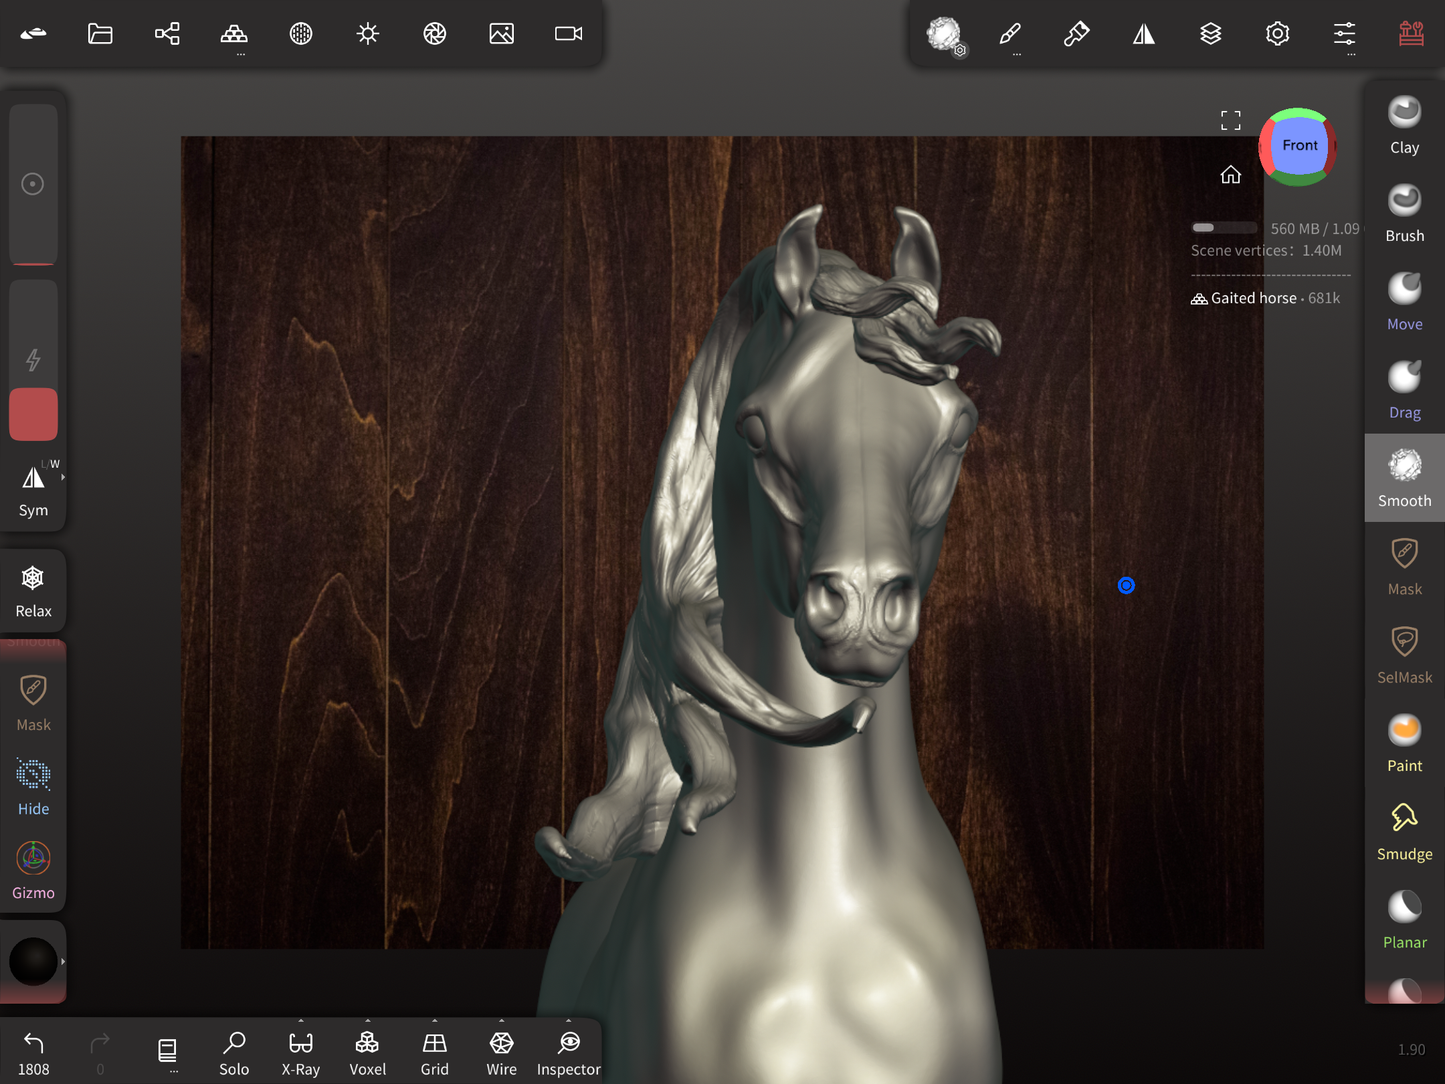Reset camera with the home button
The width and height of the screenshot is (1445, 1084).
point(1230,175)
